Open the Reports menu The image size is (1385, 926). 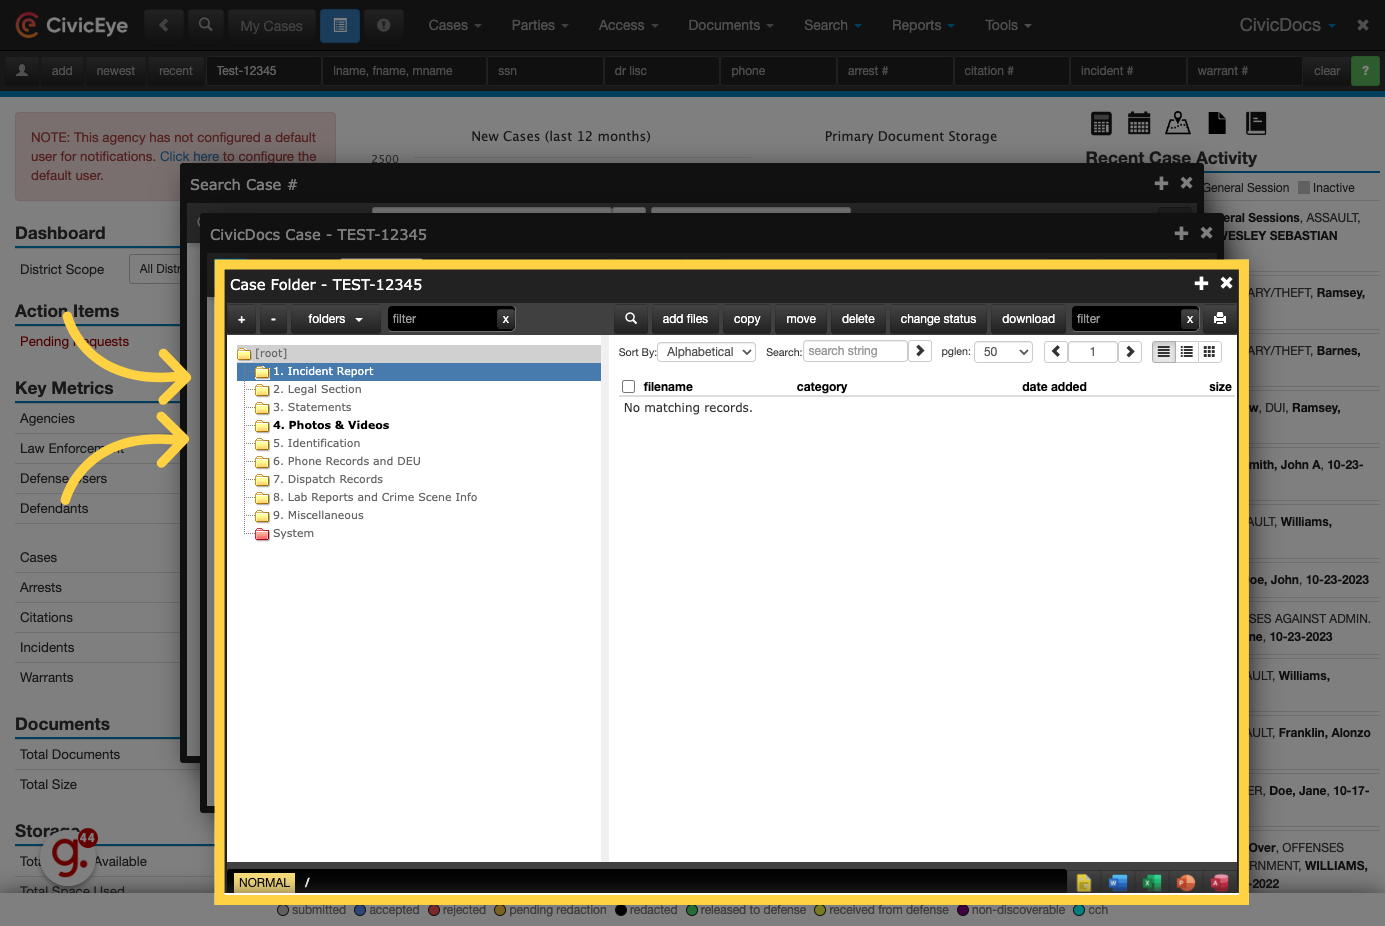point(923,25)
